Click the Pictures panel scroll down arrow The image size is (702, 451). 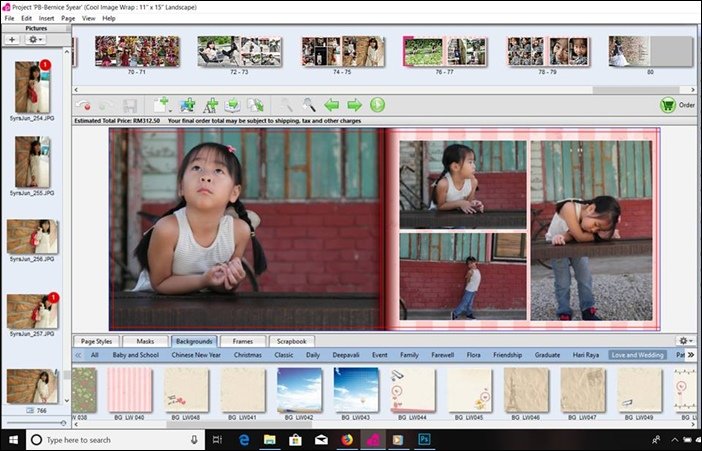[67, 401]
